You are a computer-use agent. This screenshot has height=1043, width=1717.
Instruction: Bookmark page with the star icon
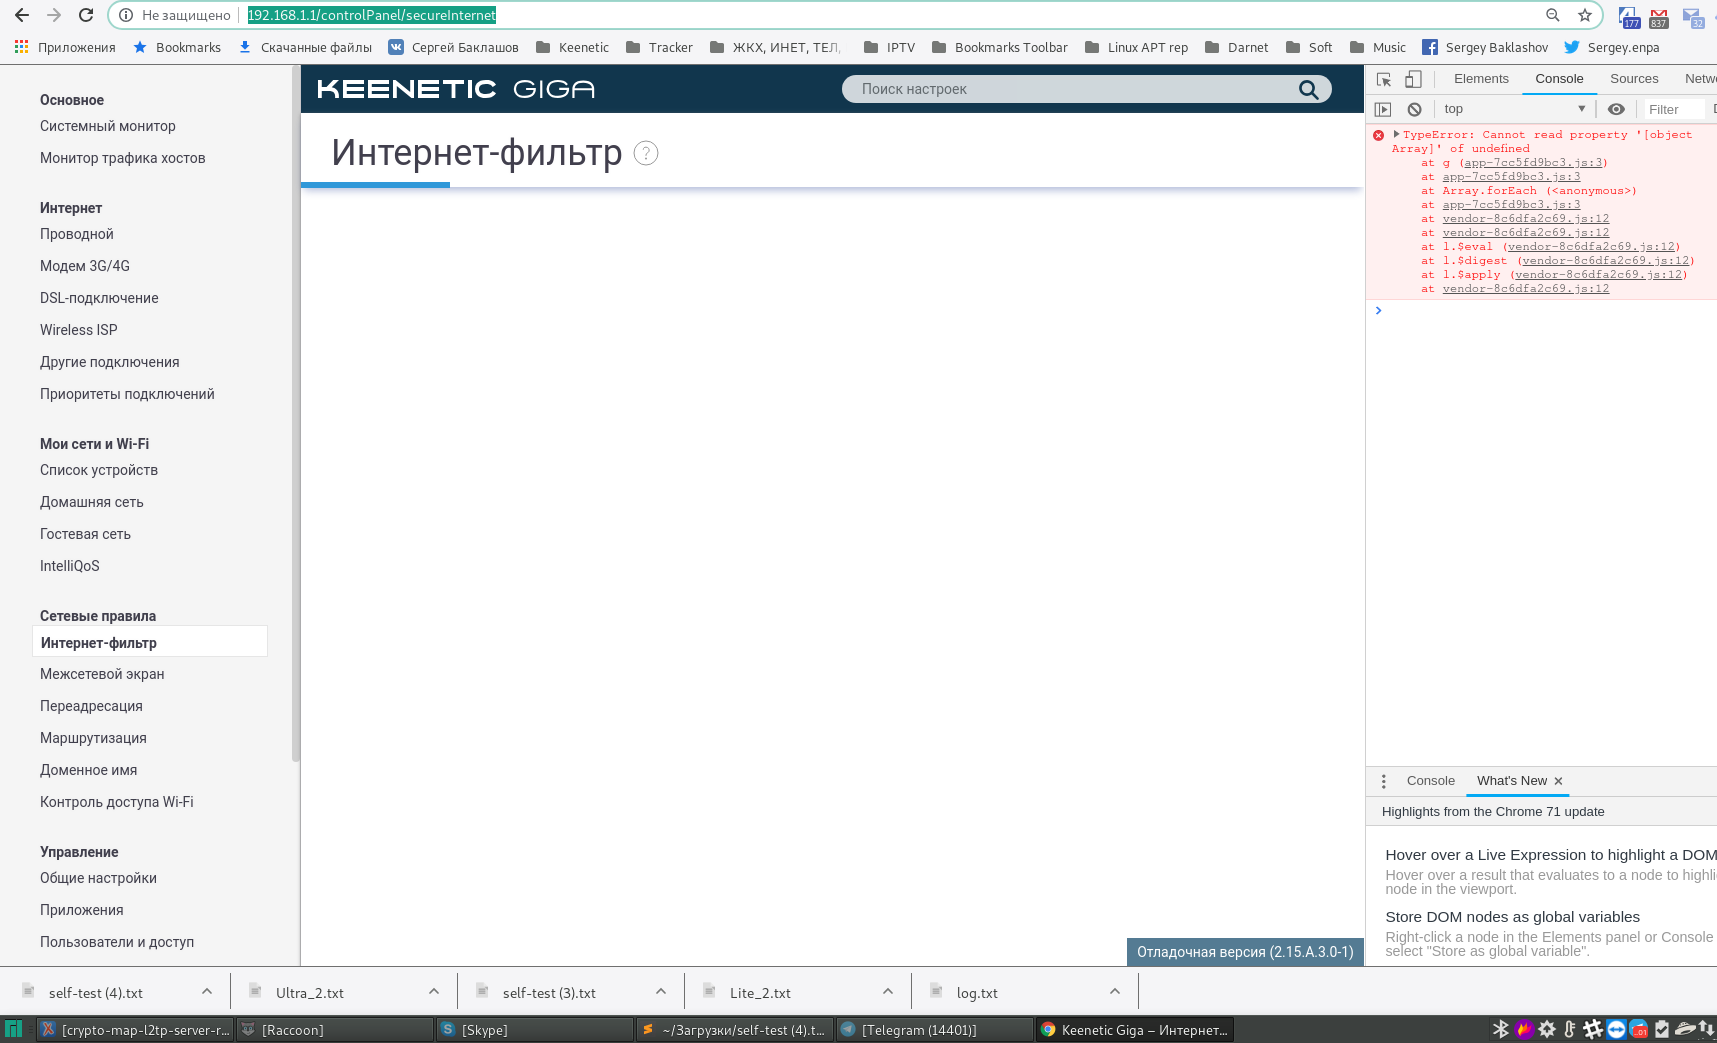tap(1585, 15)
